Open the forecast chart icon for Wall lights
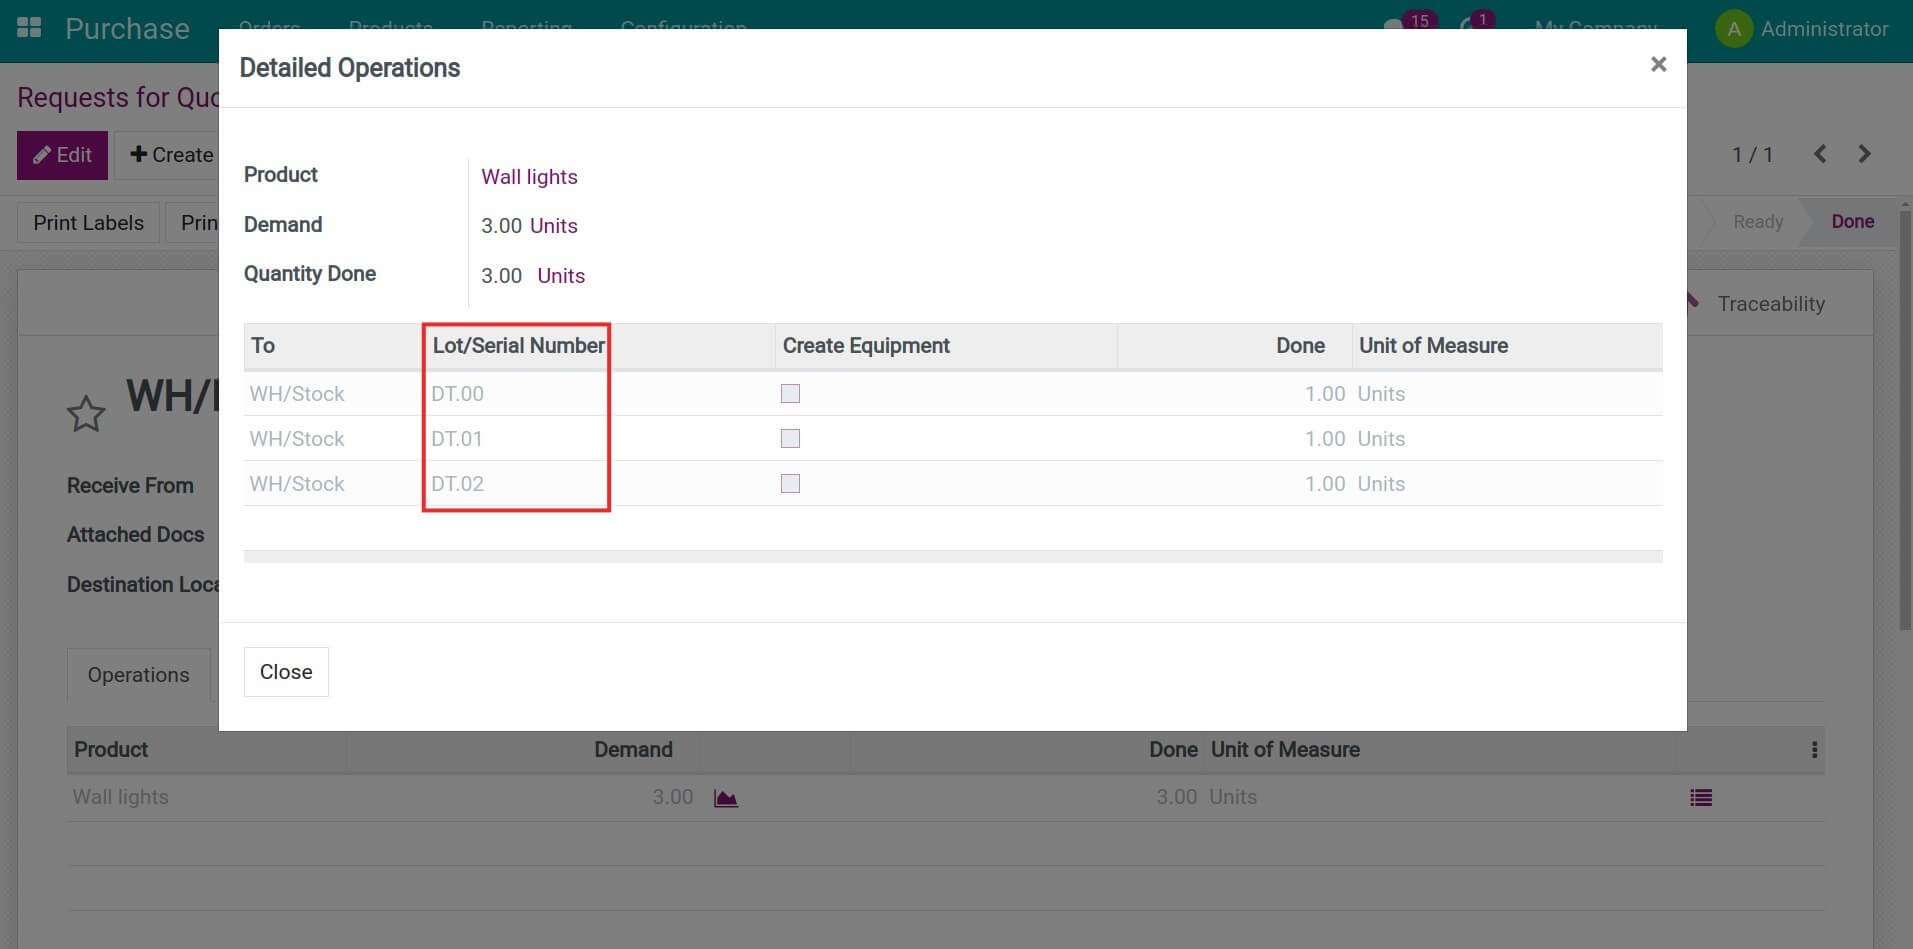The width and height of the screenshot is (1913, 949). 725,797
